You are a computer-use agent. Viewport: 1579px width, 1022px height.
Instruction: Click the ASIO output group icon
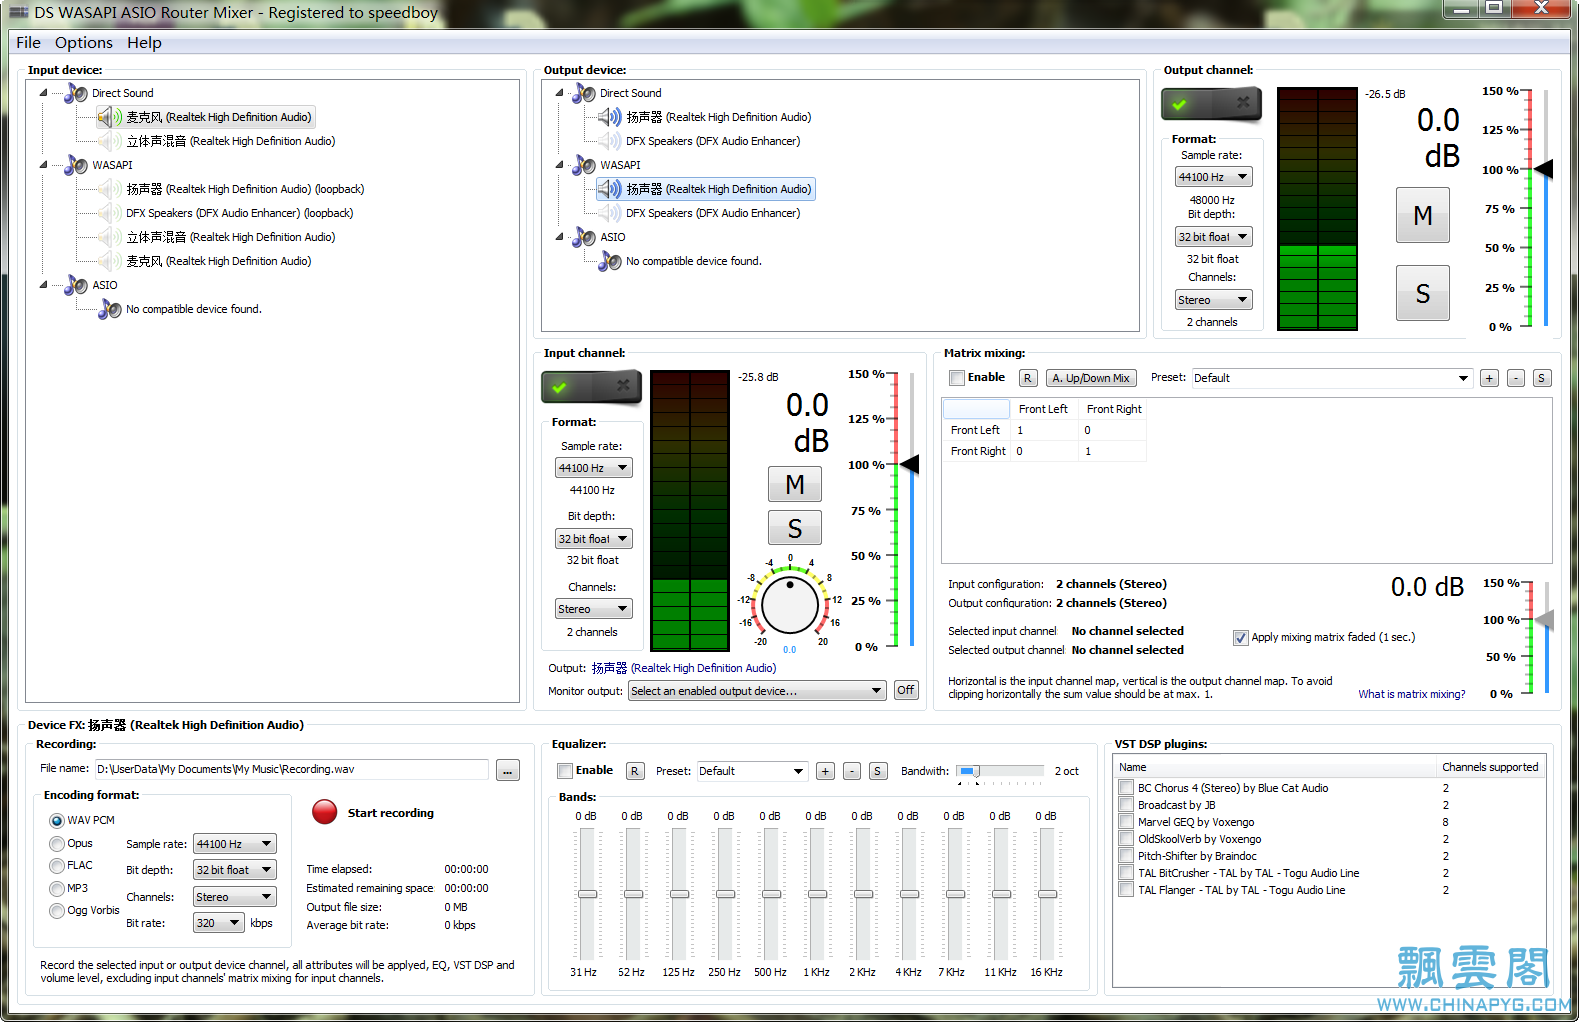click(584, 237)
